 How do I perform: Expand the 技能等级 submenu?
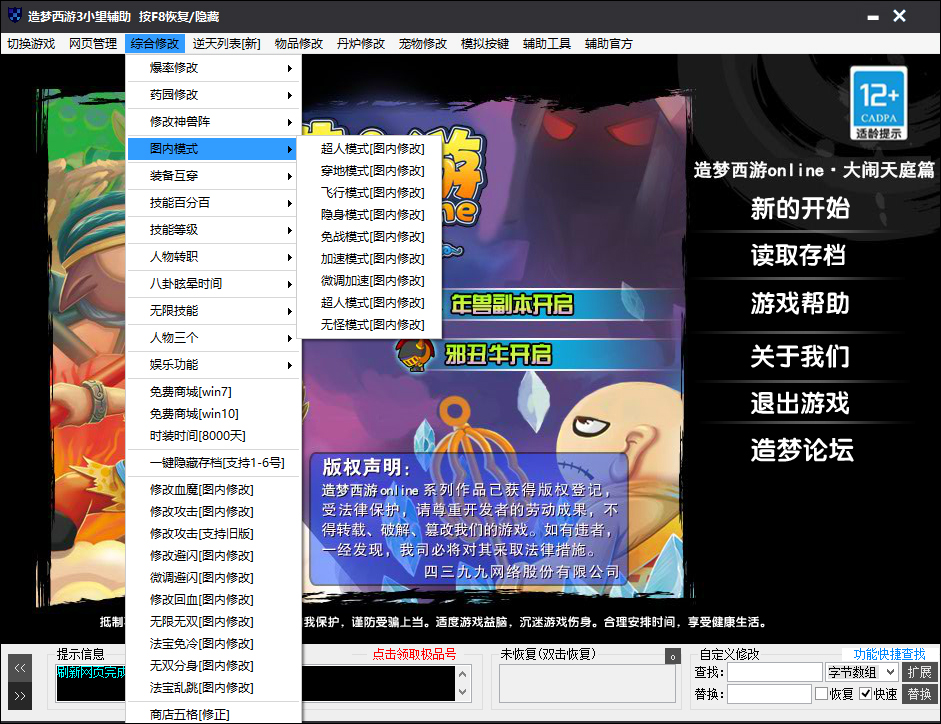213,230
